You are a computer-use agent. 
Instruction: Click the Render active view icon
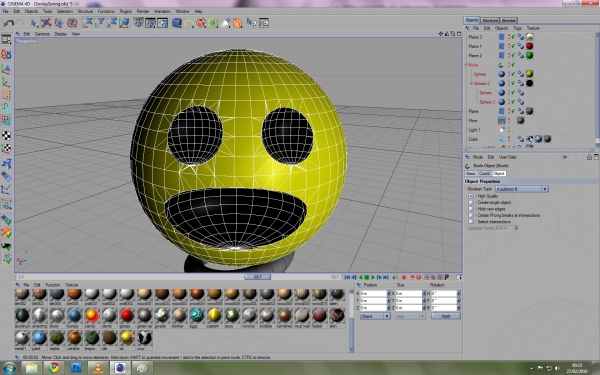[x=138, y=23]
